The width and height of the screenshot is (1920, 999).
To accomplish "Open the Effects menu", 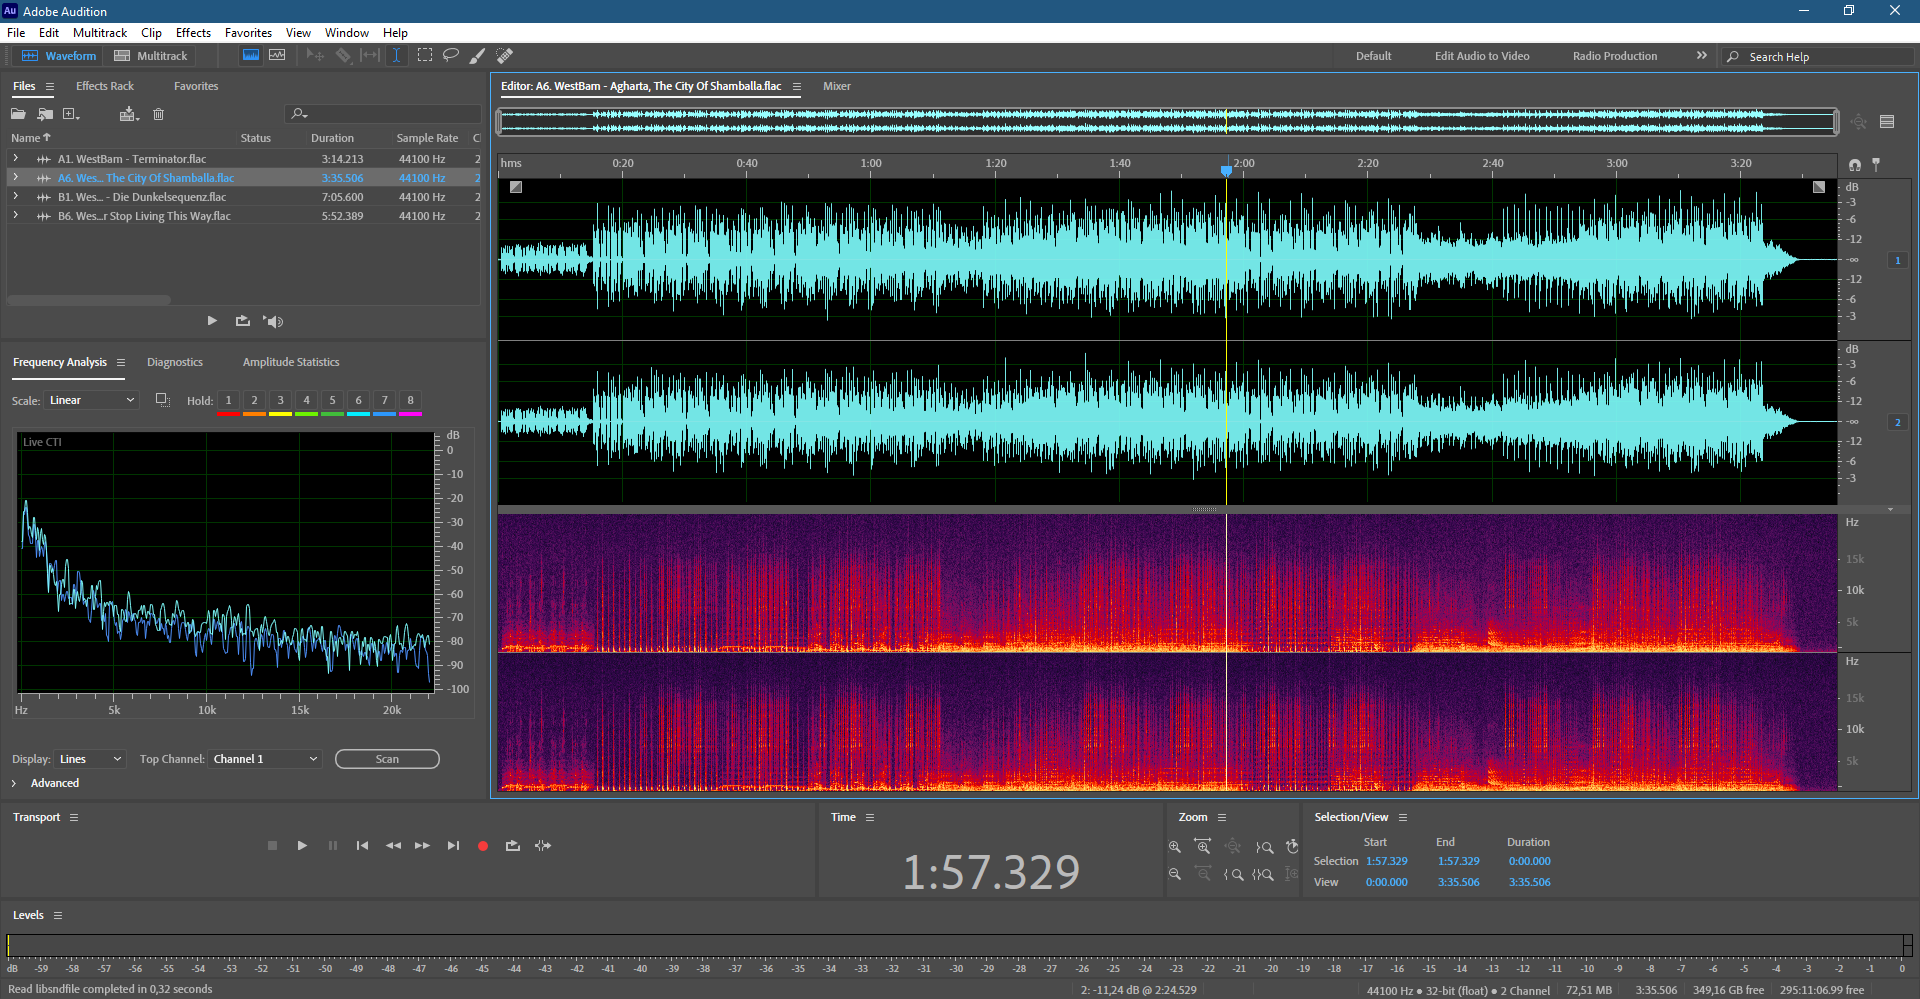I will point(193,33).
